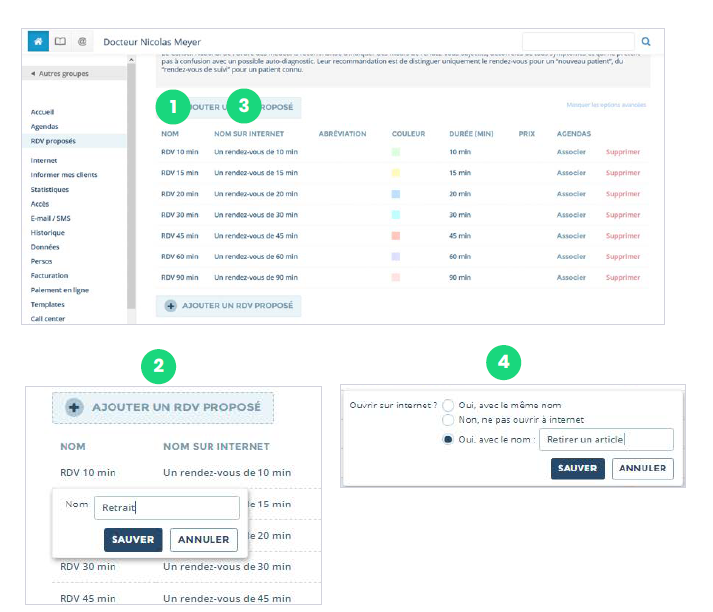
Task: Open Agendas in the sidebar menu
Action: pos(45,127)
